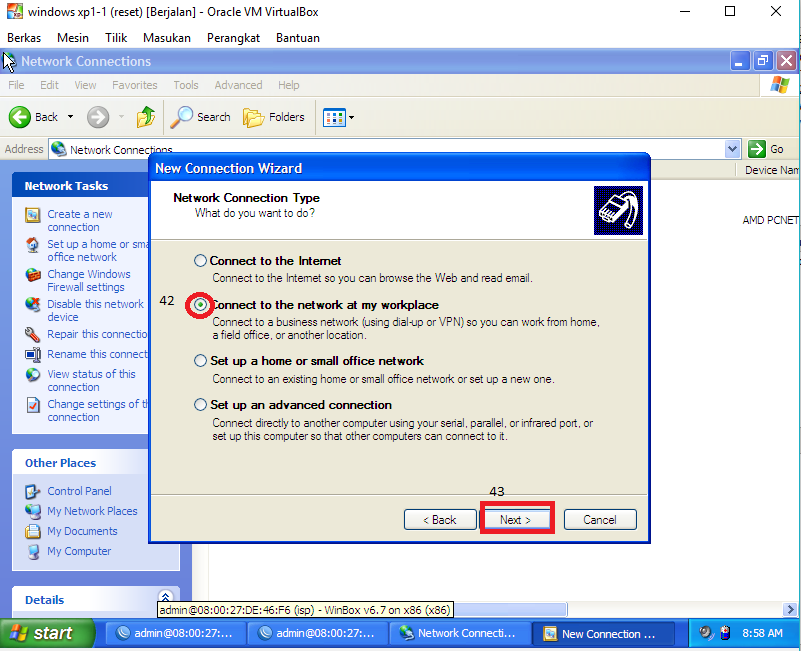The height and width of the screenshot is (651, 801).
Task: Click Set up home network icon
Action: pos(33,245)
